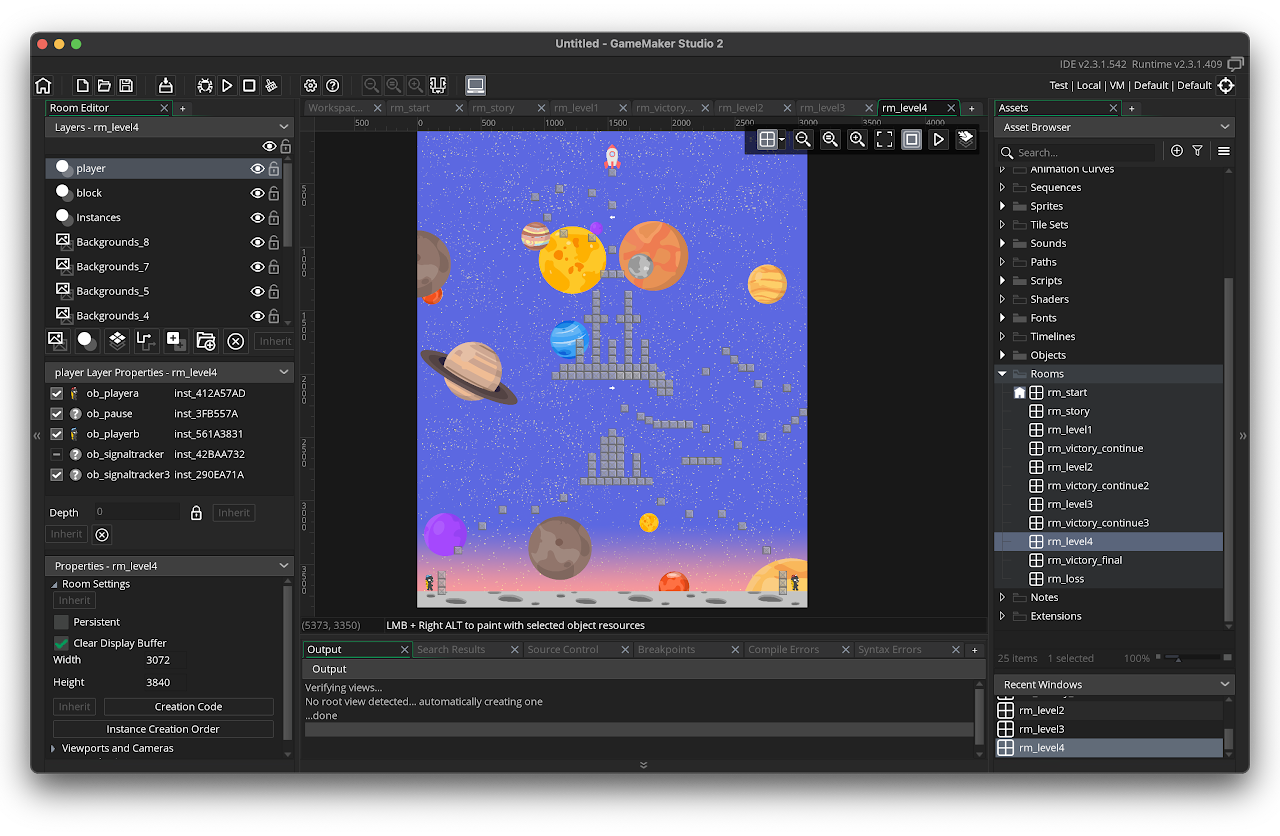This screenshot has height=836, width=1280.
Task: Click the highlighted square frame icon in the room toolbar
Action: tap(911, 140)
